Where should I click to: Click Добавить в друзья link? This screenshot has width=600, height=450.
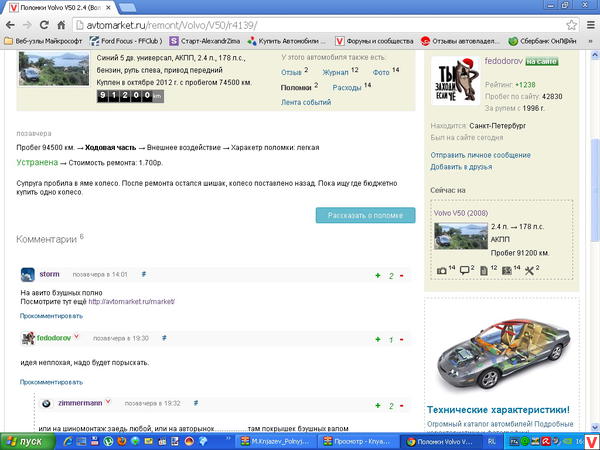pyautogui.click(x=461, y=167)
